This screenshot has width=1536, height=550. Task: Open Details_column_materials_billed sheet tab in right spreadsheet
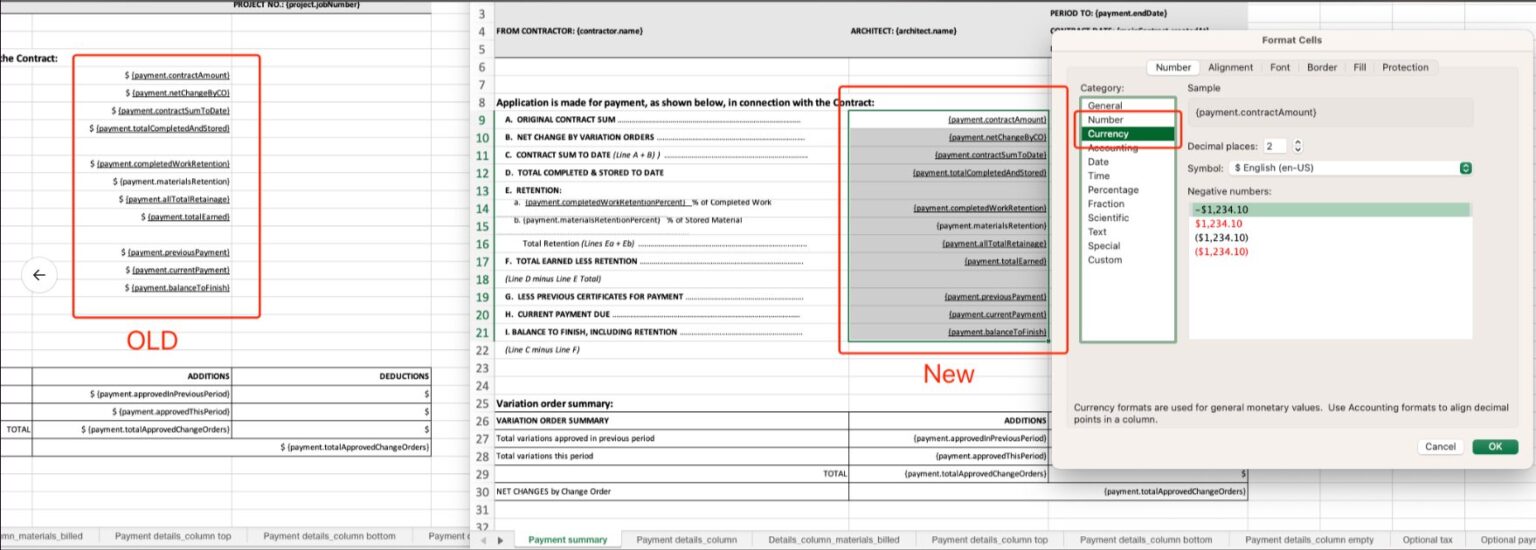[833, 540]
